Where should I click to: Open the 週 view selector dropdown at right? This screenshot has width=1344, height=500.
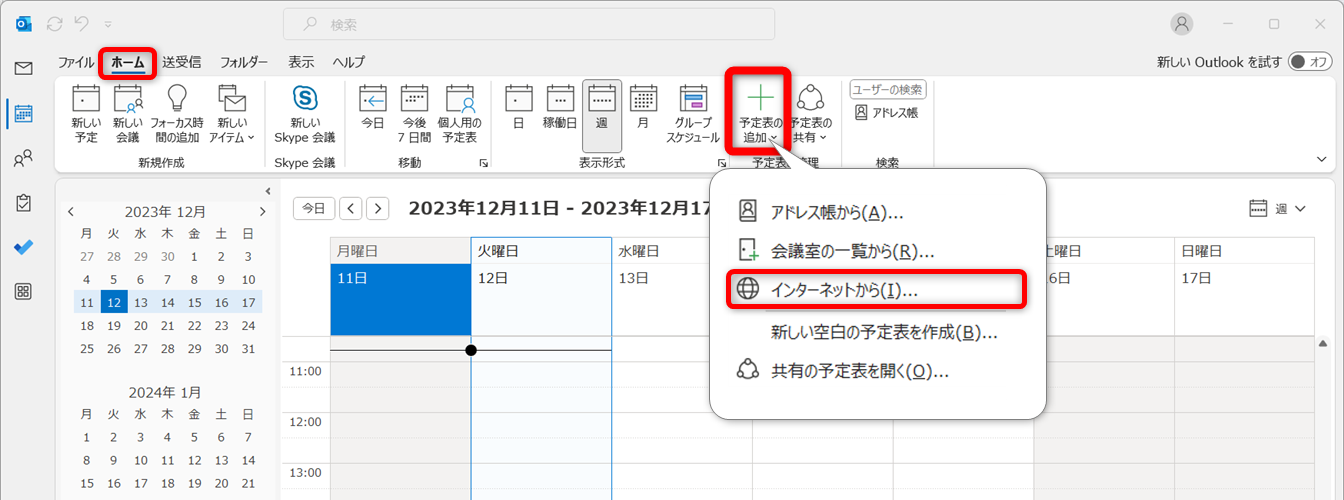[1278, 209]
